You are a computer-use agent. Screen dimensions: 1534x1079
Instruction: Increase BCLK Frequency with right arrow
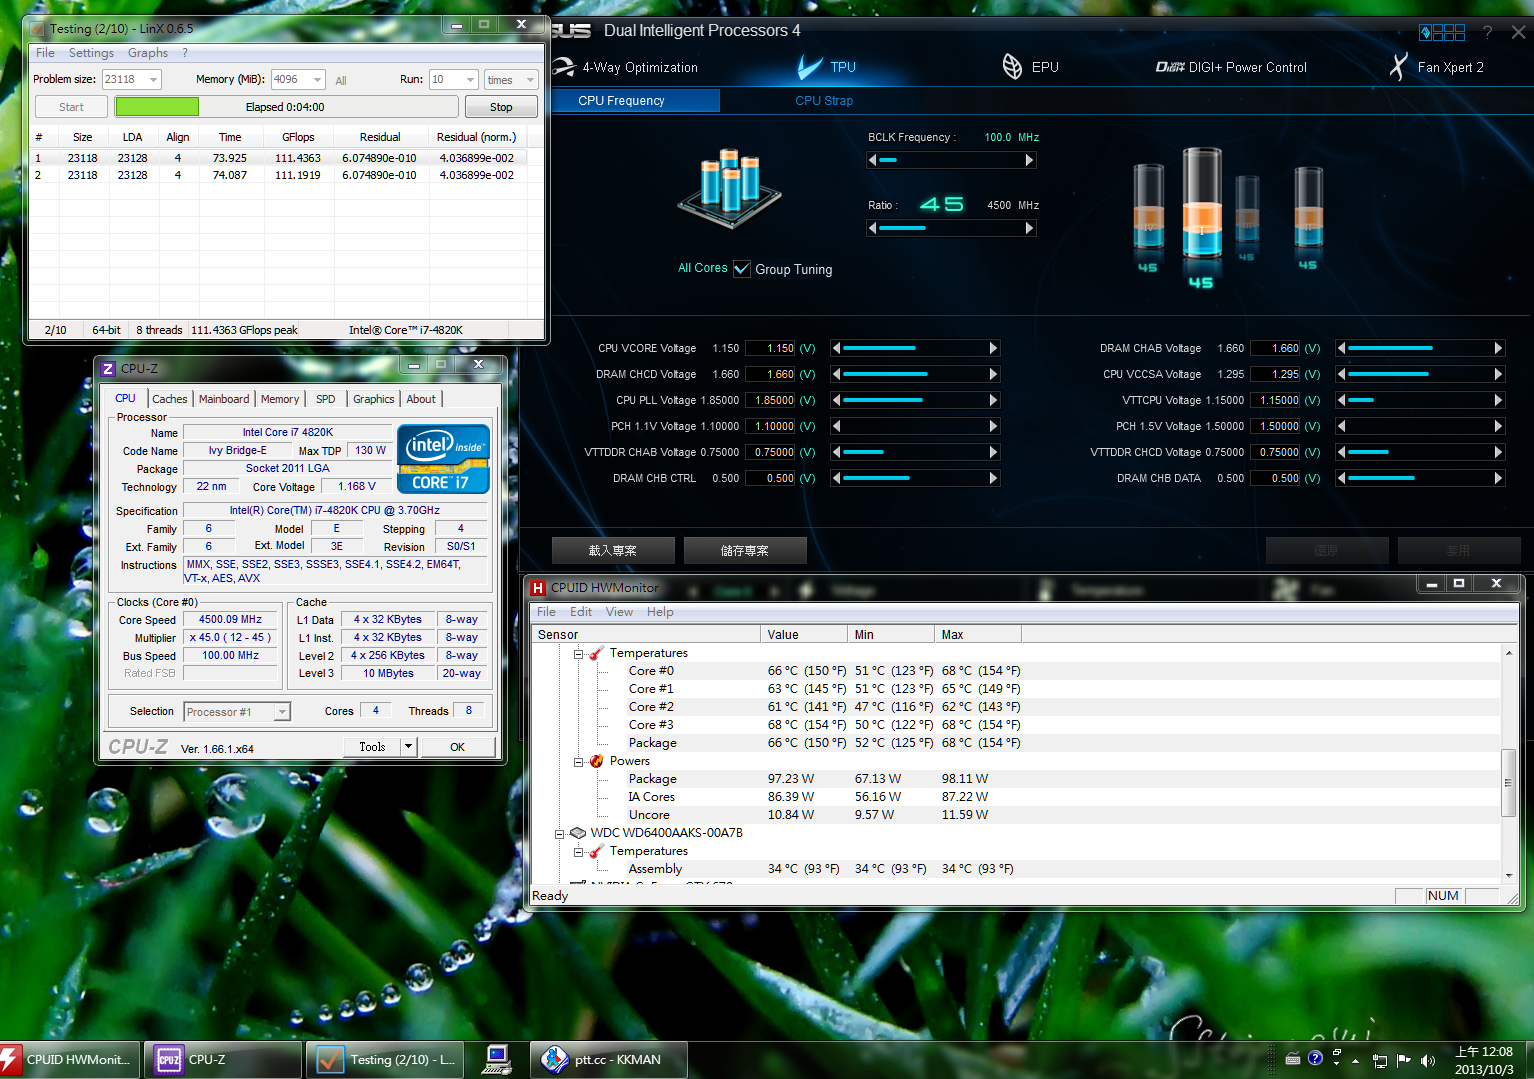(1030, 160)
